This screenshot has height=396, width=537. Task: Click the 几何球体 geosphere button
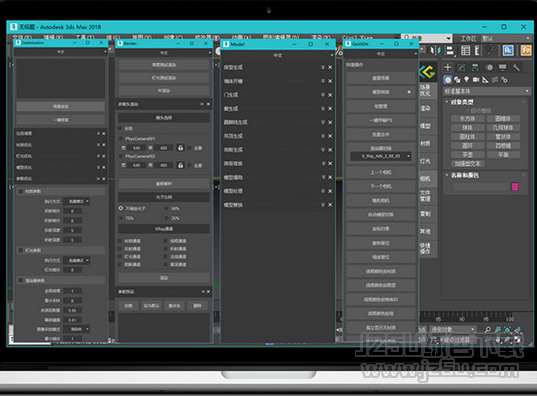(503, 127)
